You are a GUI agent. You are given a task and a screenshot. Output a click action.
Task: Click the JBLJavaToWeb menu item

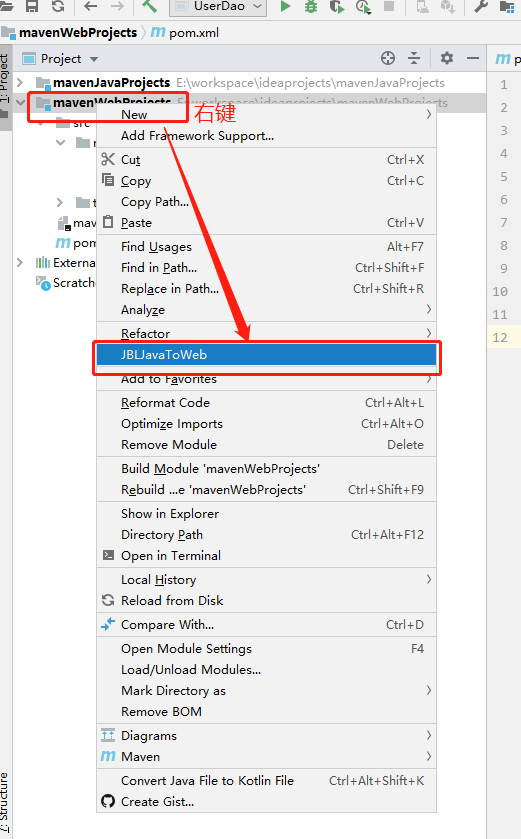coord(266,355)
